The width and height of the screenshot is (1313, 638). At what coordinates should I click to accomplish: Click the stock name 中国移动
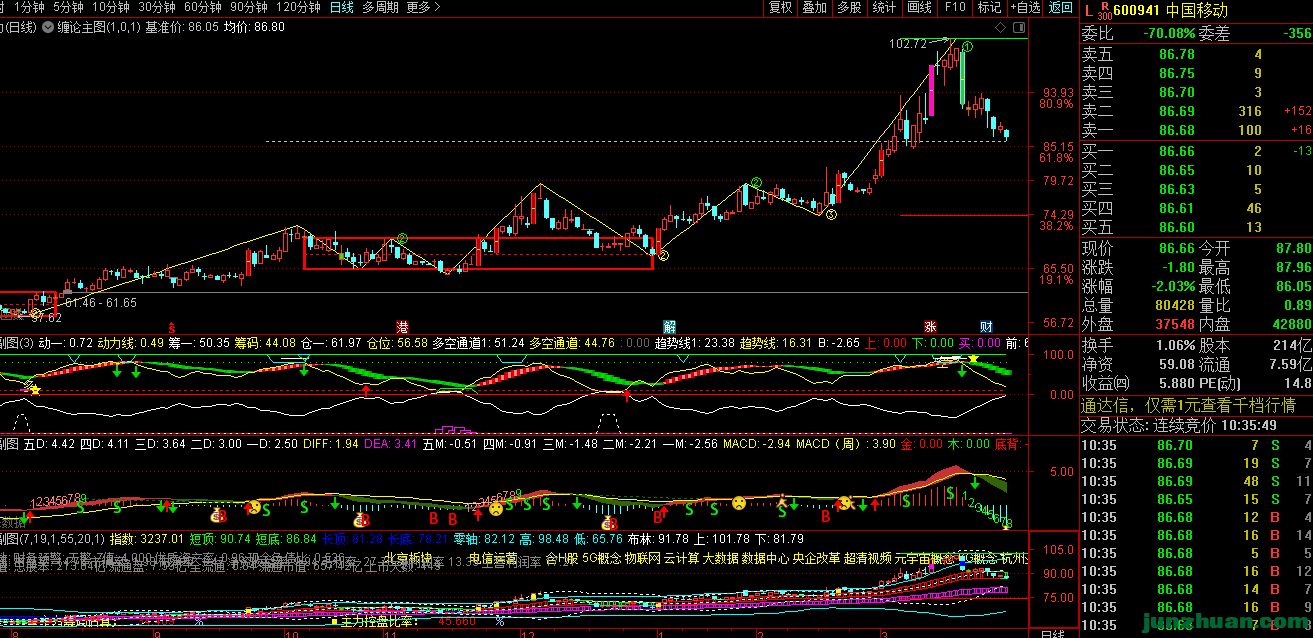pyautogui.click(x=1197, y=10)
